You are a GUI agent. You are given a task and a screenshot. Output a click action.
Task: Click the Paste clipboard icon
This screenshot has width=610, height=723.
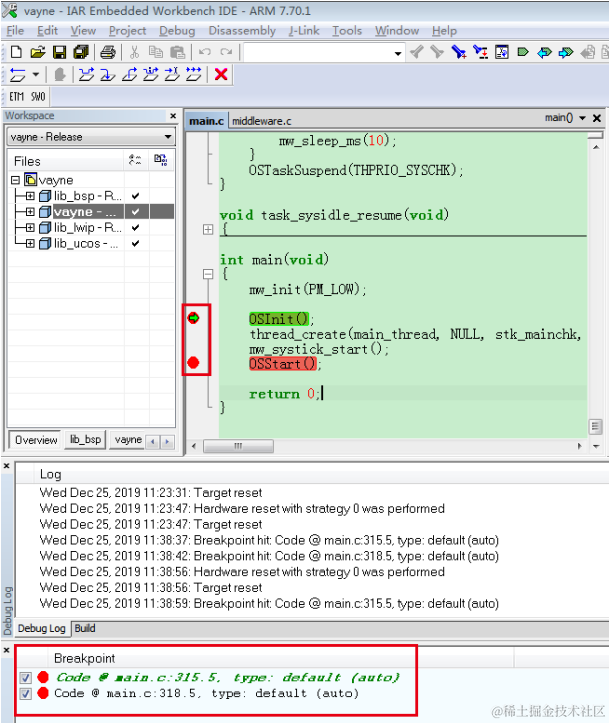[178, 52]
